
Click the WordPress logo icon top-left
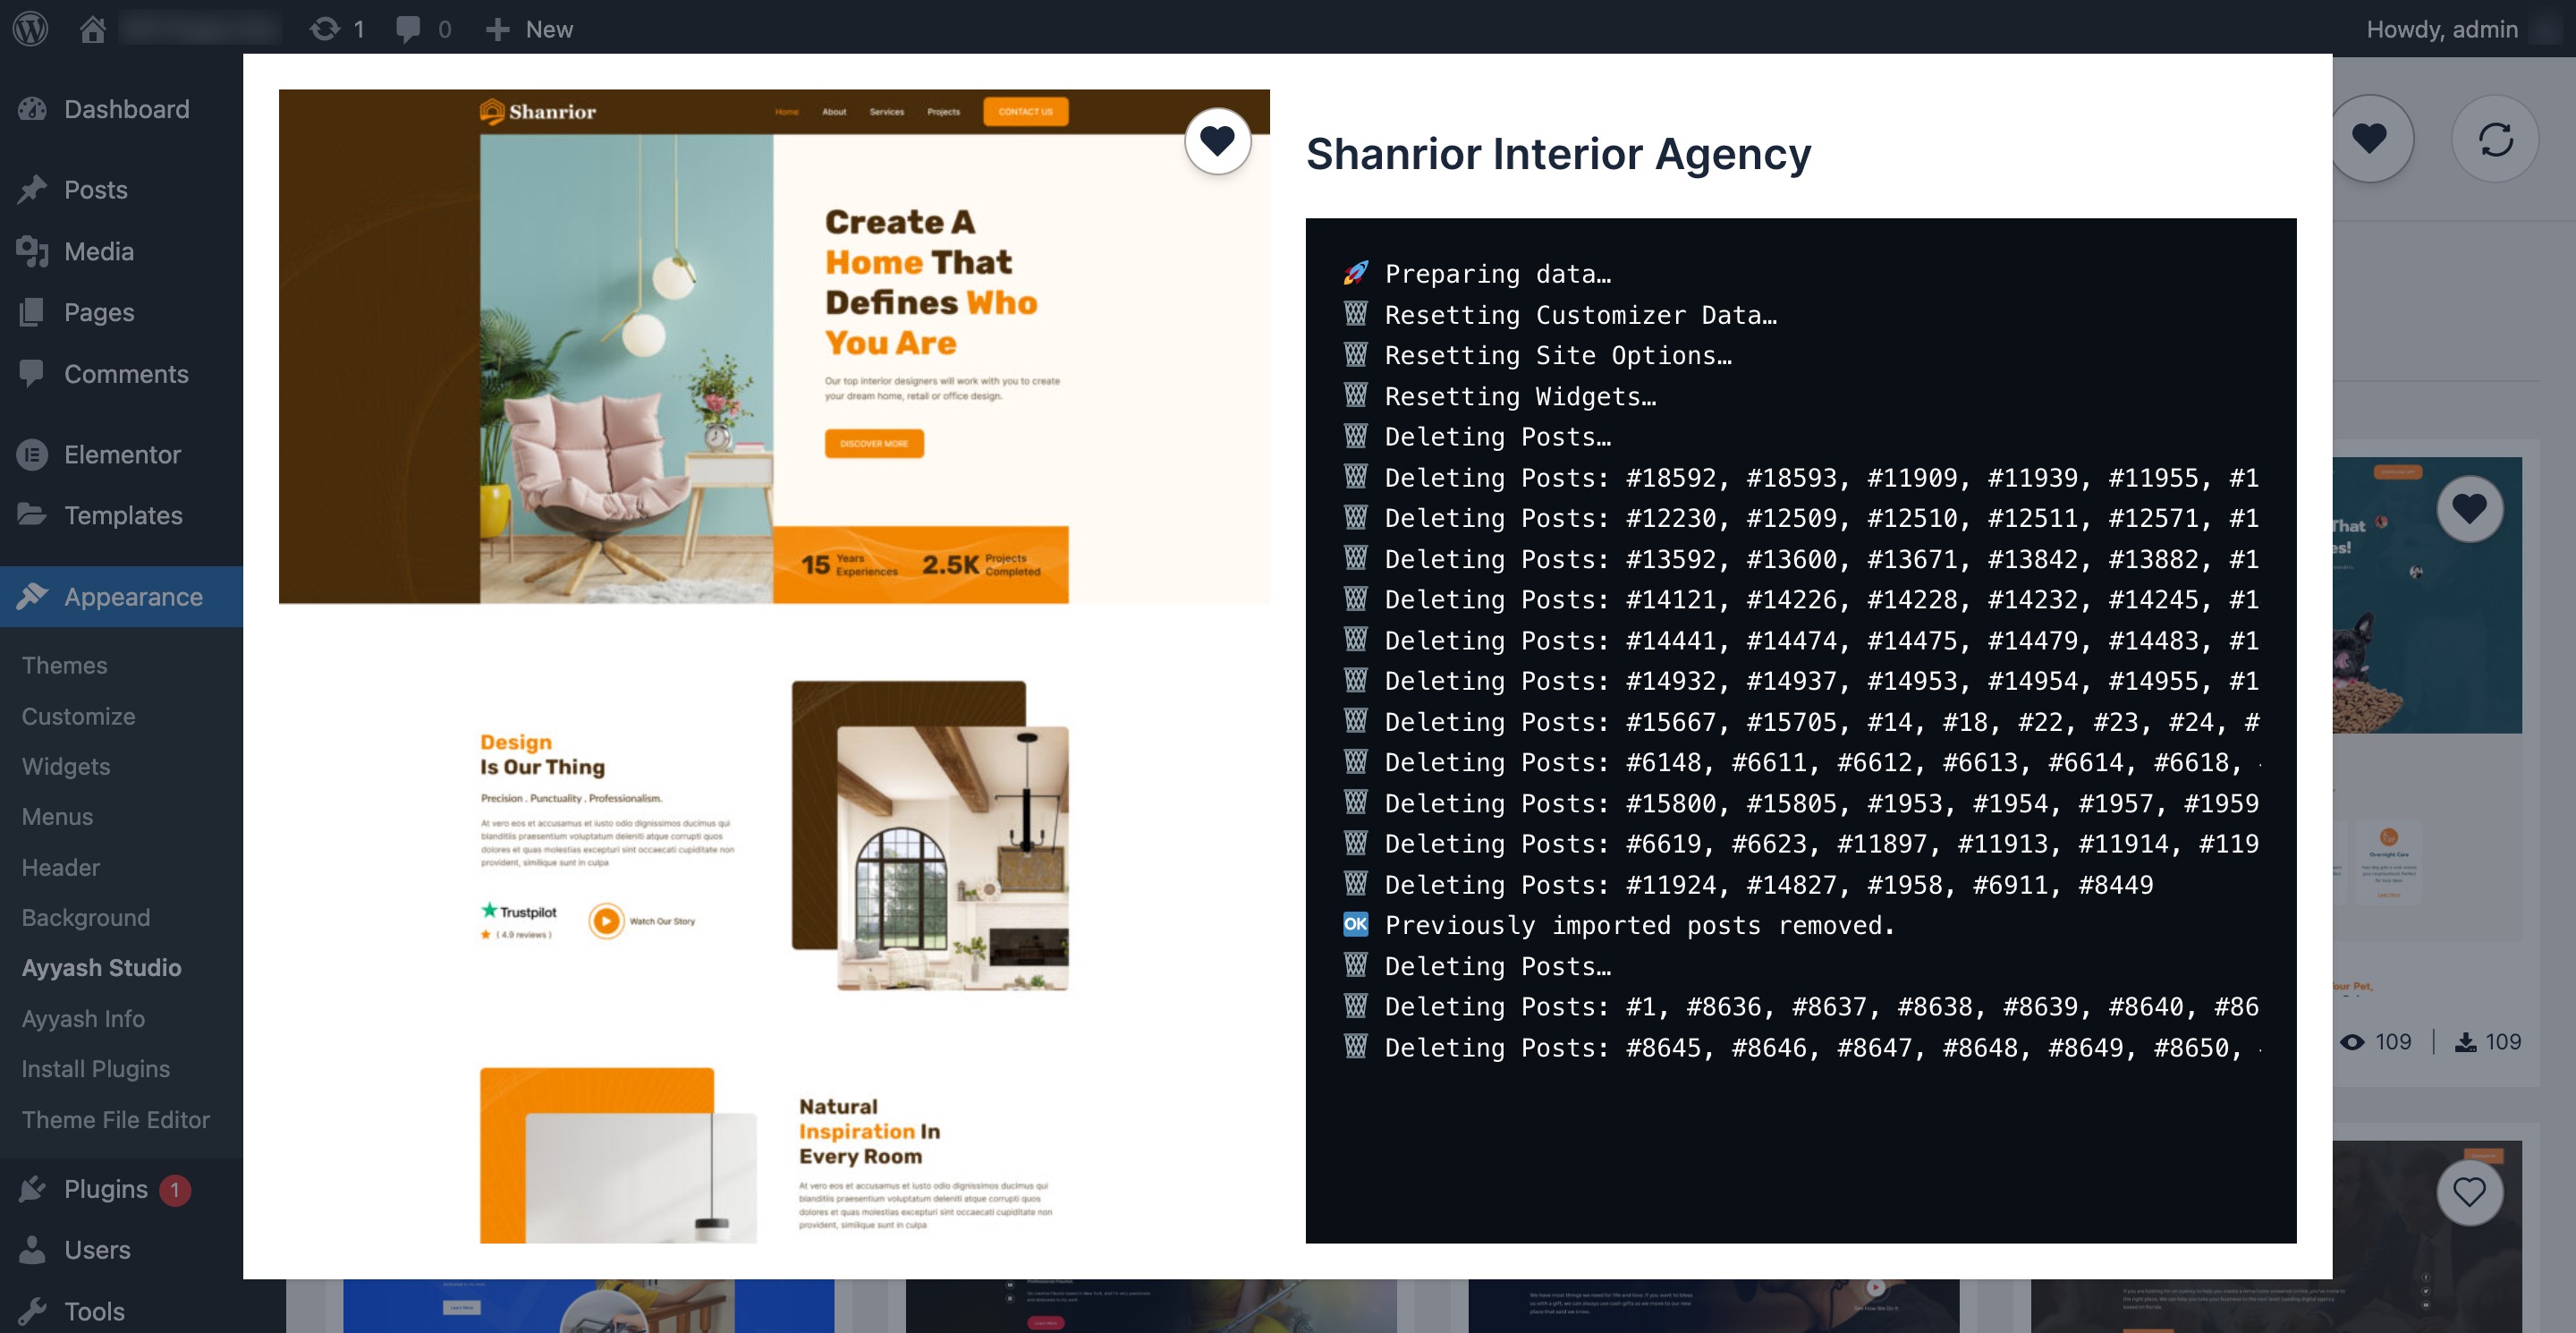point(32,27)
